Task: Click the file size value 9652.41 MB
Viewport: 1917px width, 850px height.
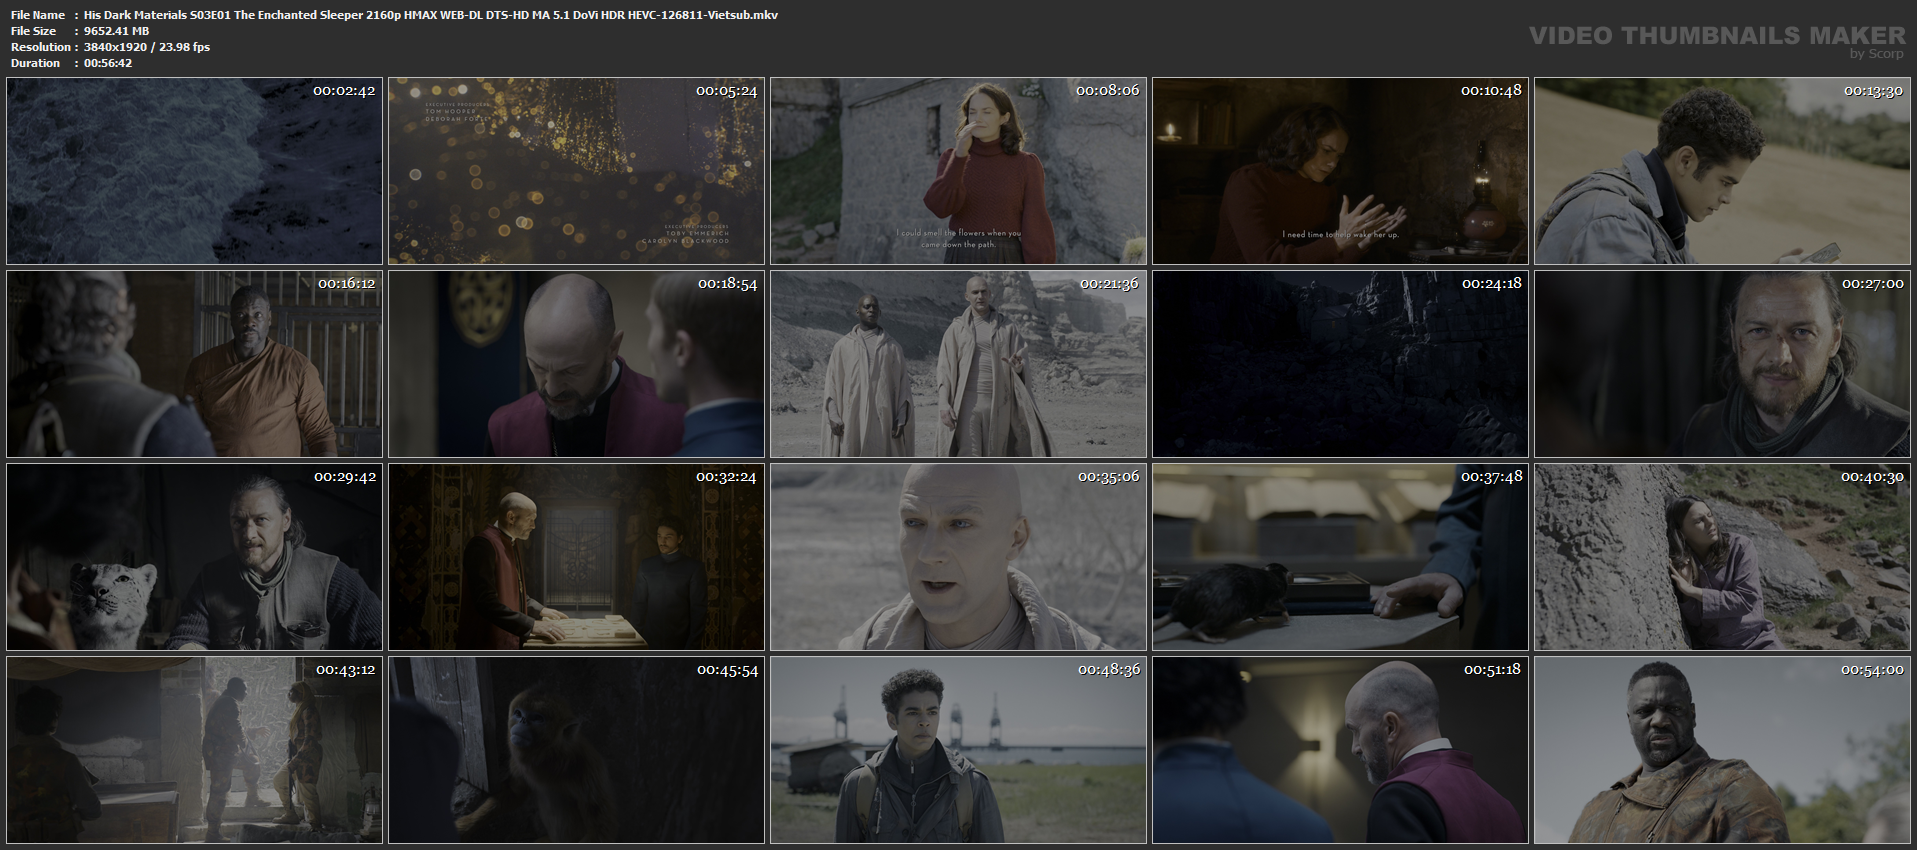Action: pyautogui.click(x=117, y=31)
